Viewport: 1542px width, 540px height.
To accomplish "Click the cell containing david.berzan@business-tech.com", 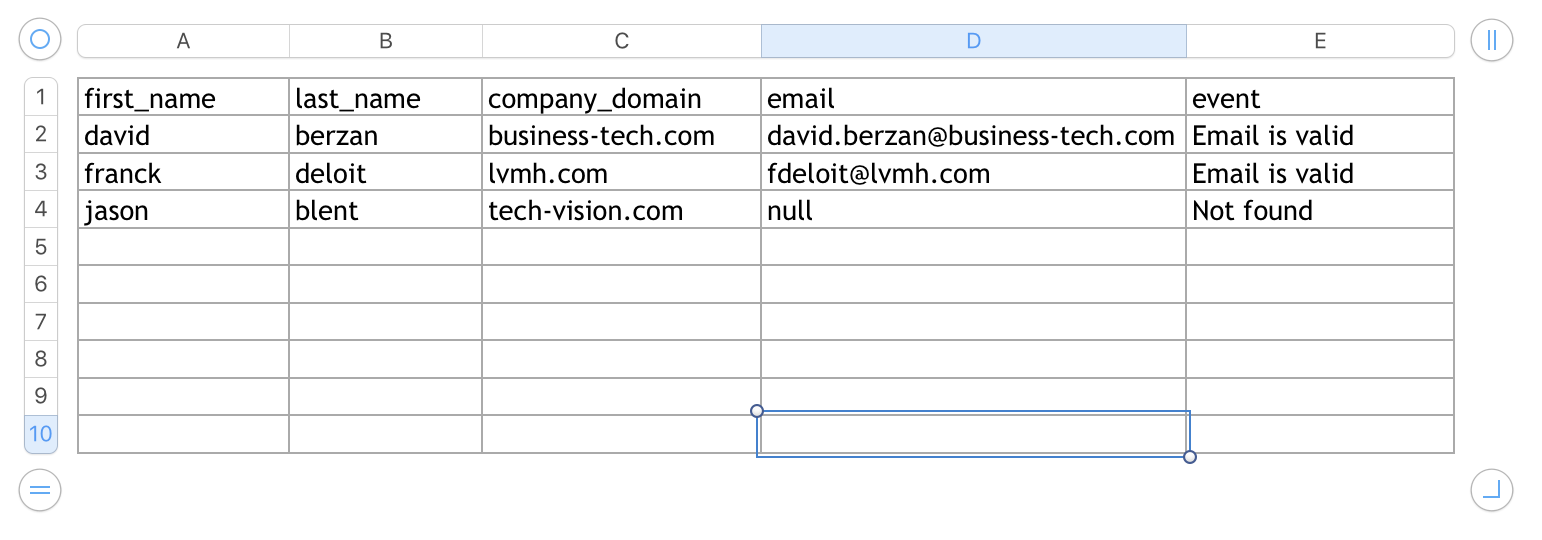I will [x=974, y=135].
